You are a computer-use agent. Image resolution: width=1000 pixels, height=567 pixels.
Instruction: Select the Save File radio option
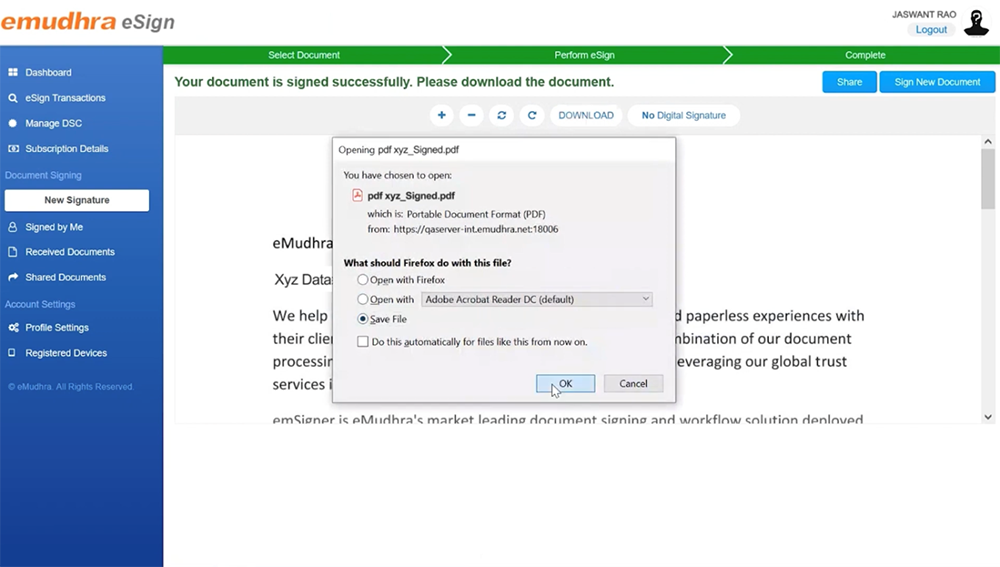coord(363,319)
